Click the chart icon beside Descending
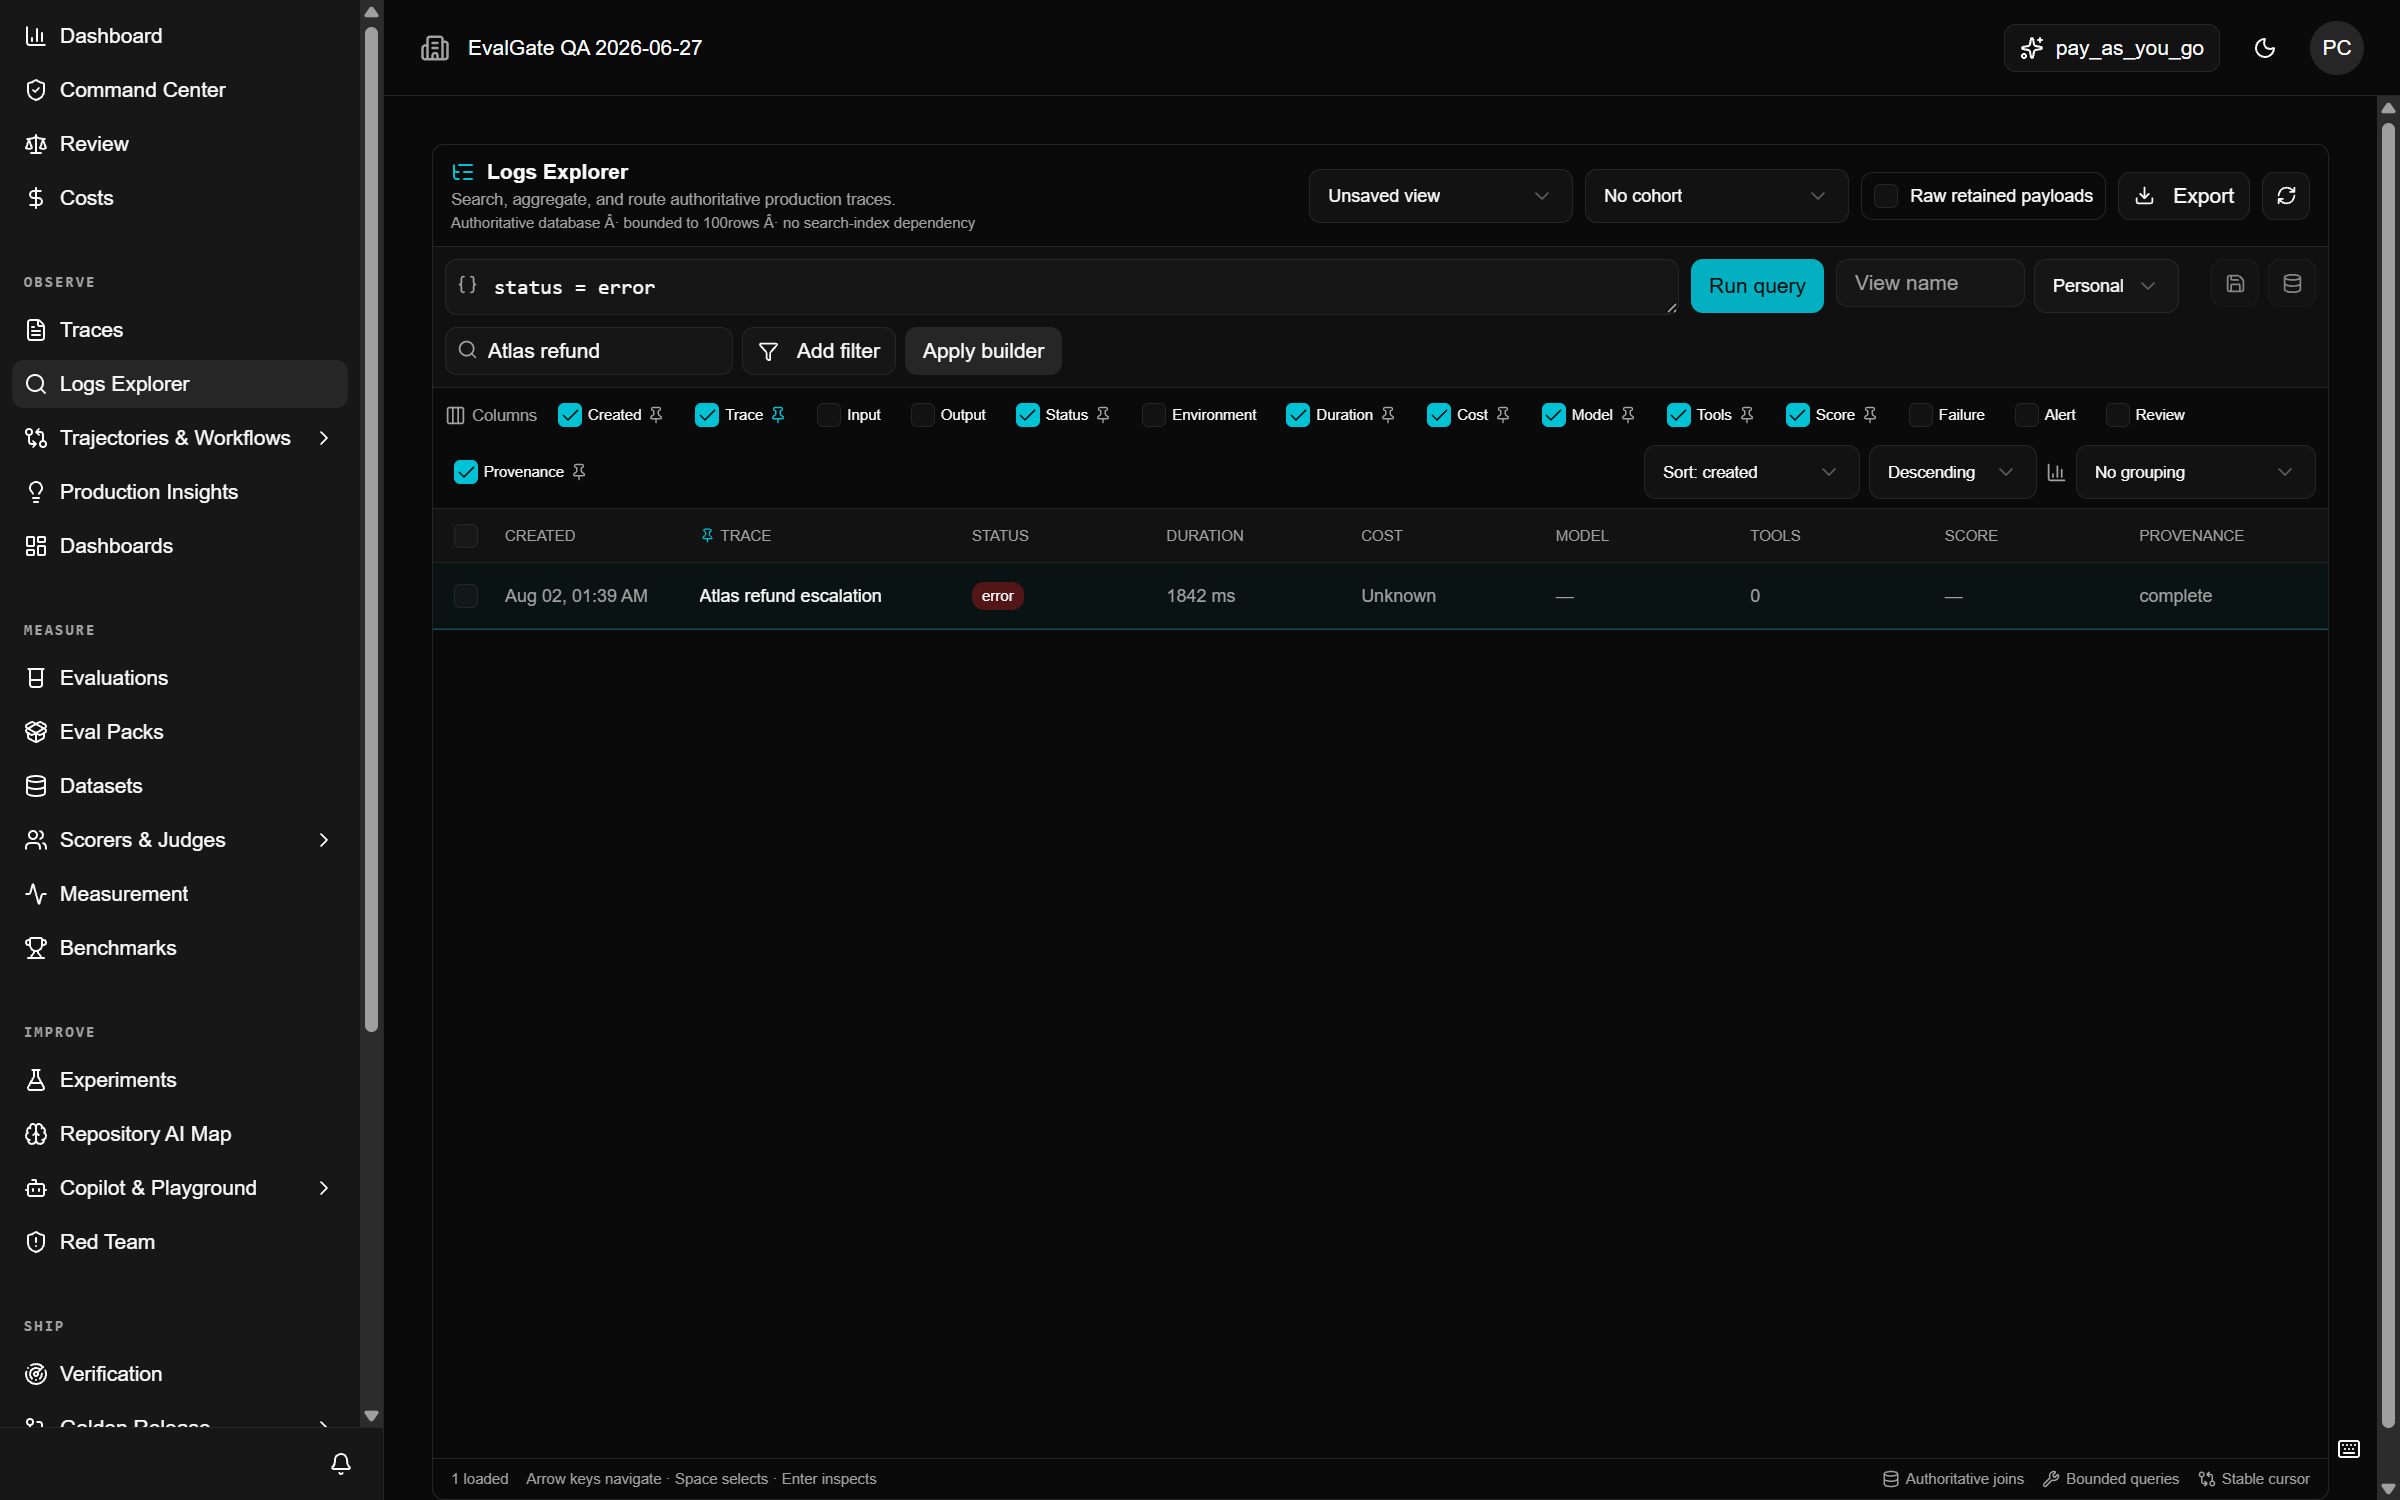 point(2055,472)
